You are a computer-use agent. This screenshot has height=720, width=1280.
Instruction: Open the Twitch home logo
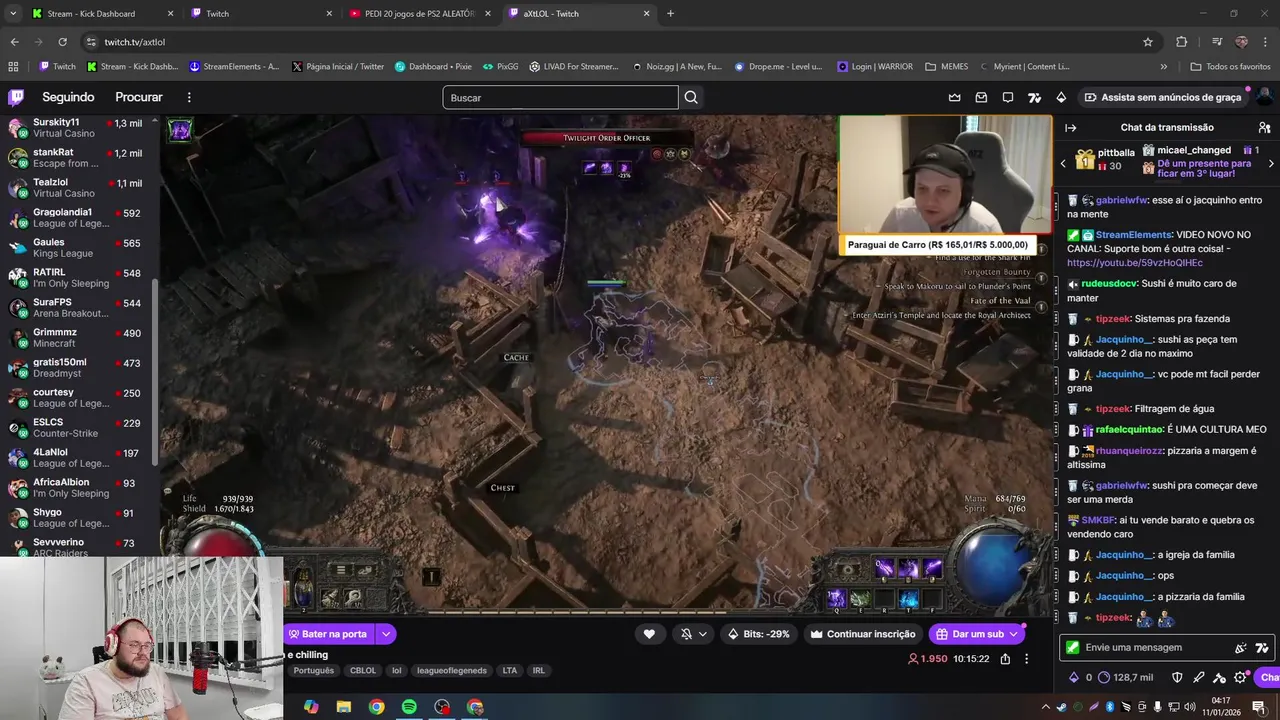16,97
